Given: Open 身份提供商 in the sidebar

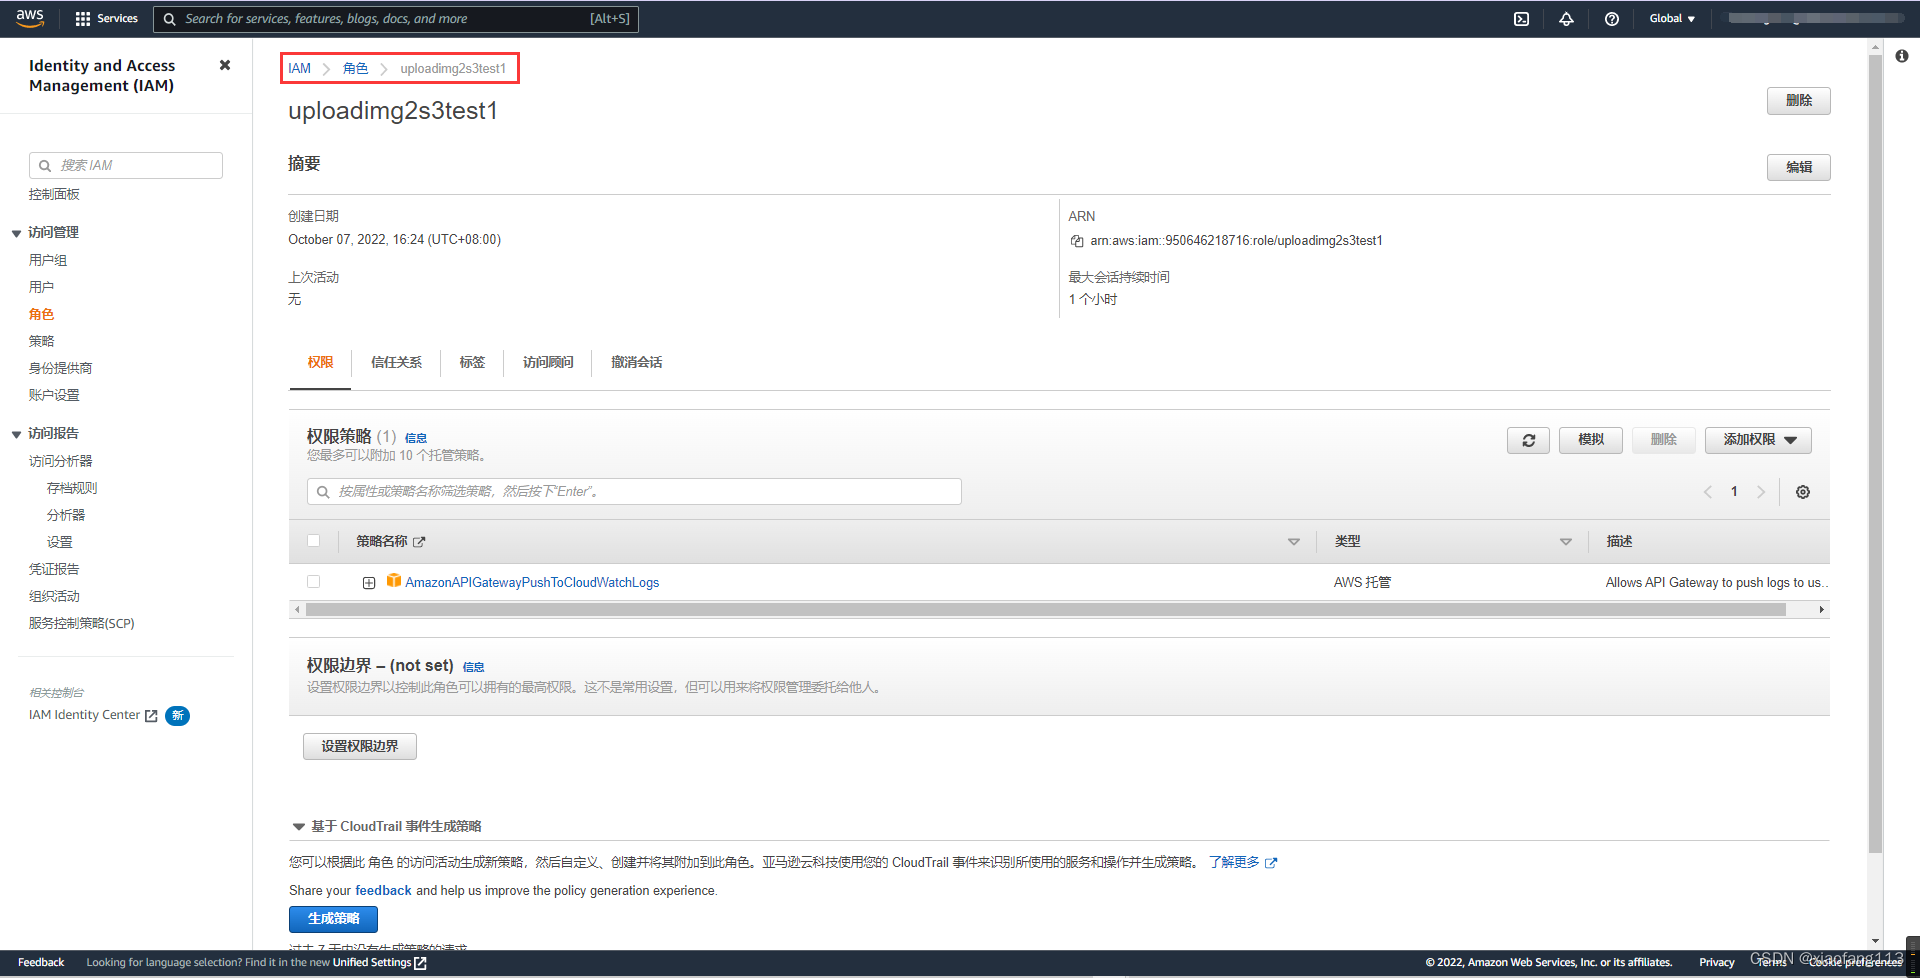Looking at the screenshot, I should click(60, 368).
